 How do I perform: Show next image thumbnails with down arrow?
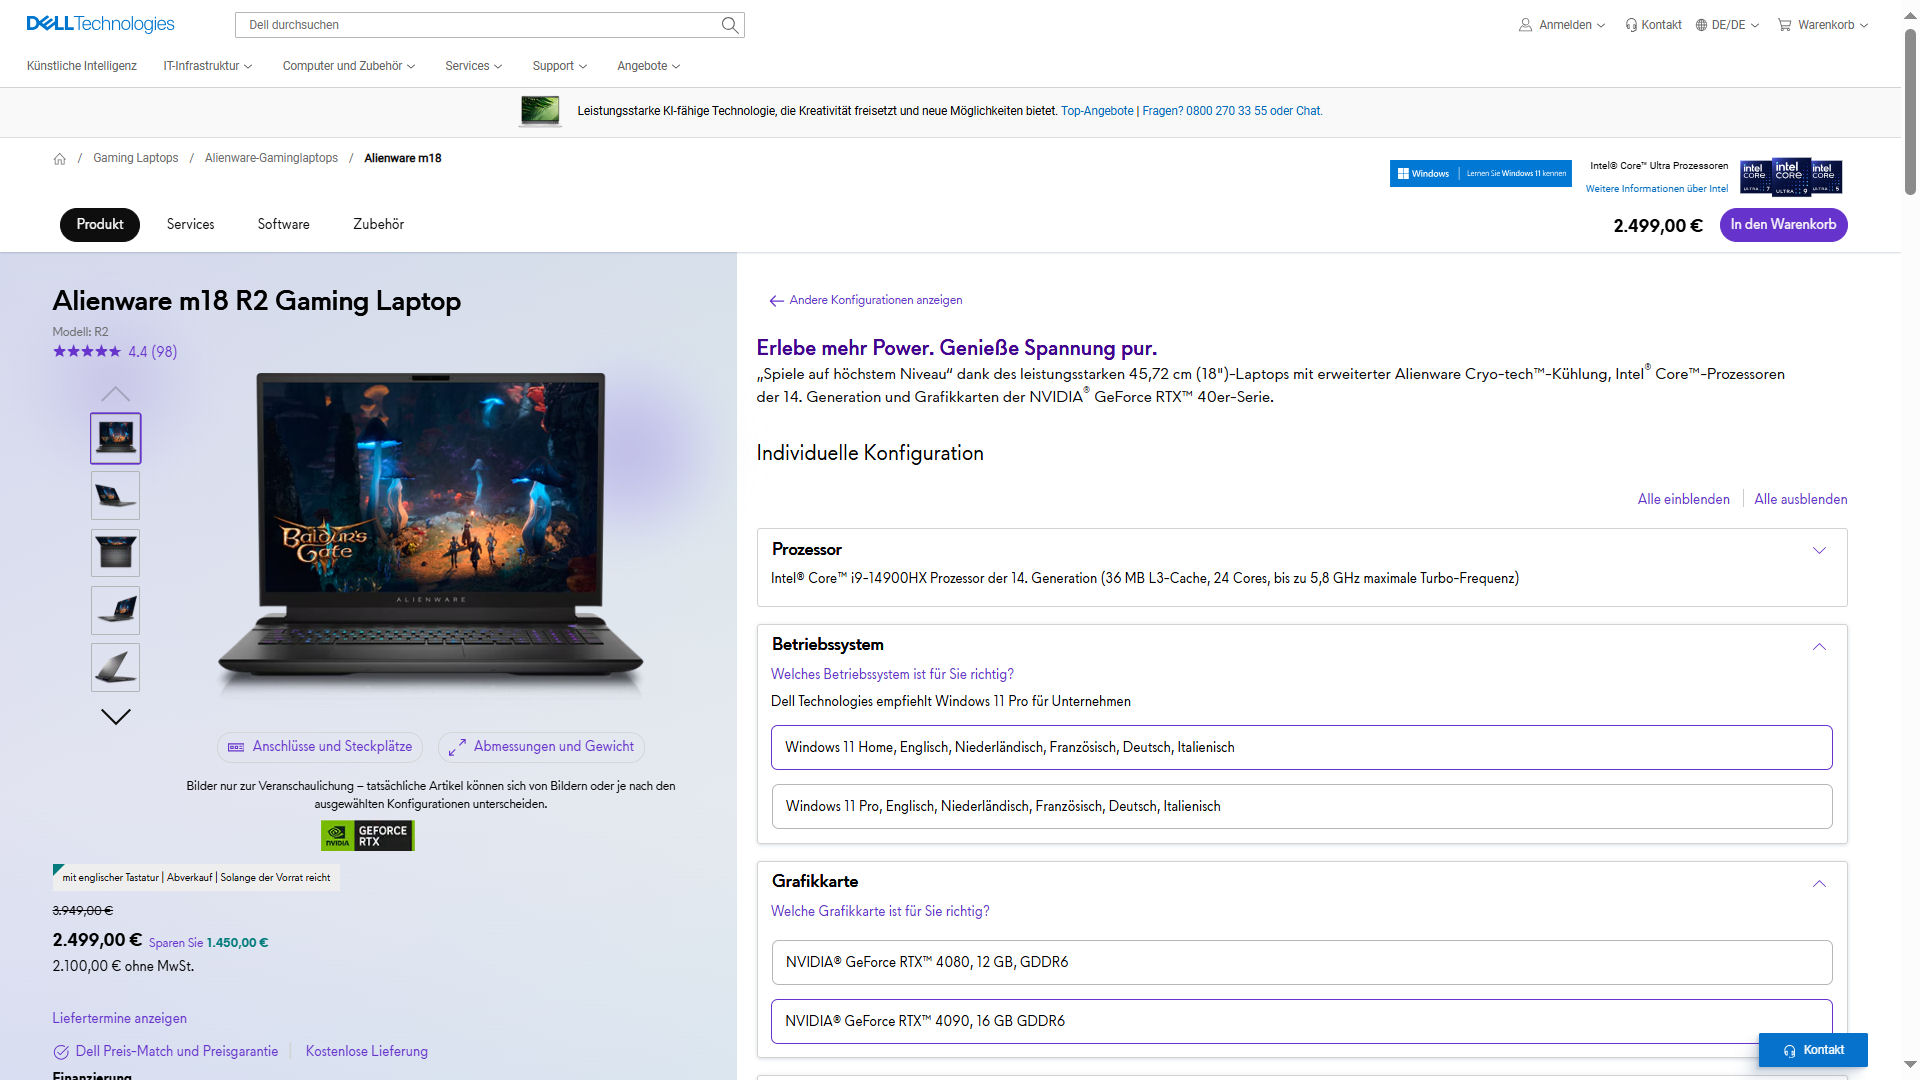point(116,717)
